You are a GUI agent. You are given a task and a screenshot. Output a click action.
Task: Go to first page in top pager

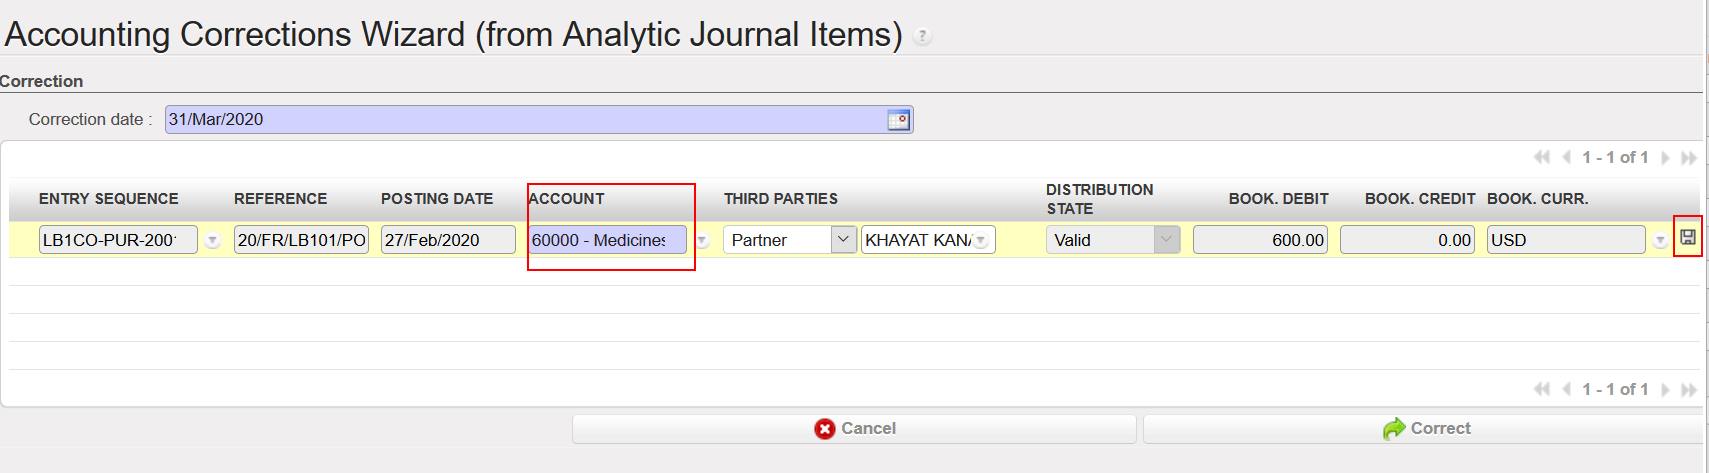tap(1542, 158)
